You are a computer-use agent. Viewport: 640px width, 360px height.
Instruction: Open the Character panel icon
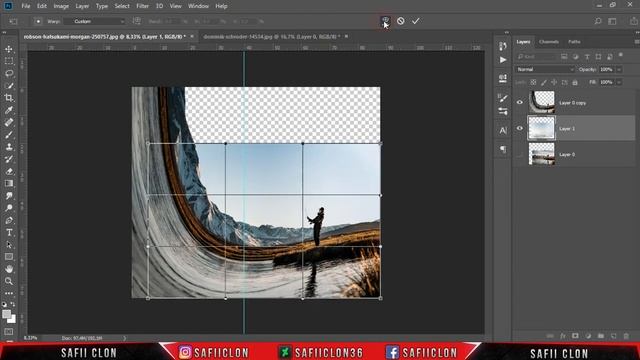[x=503, y=131]
